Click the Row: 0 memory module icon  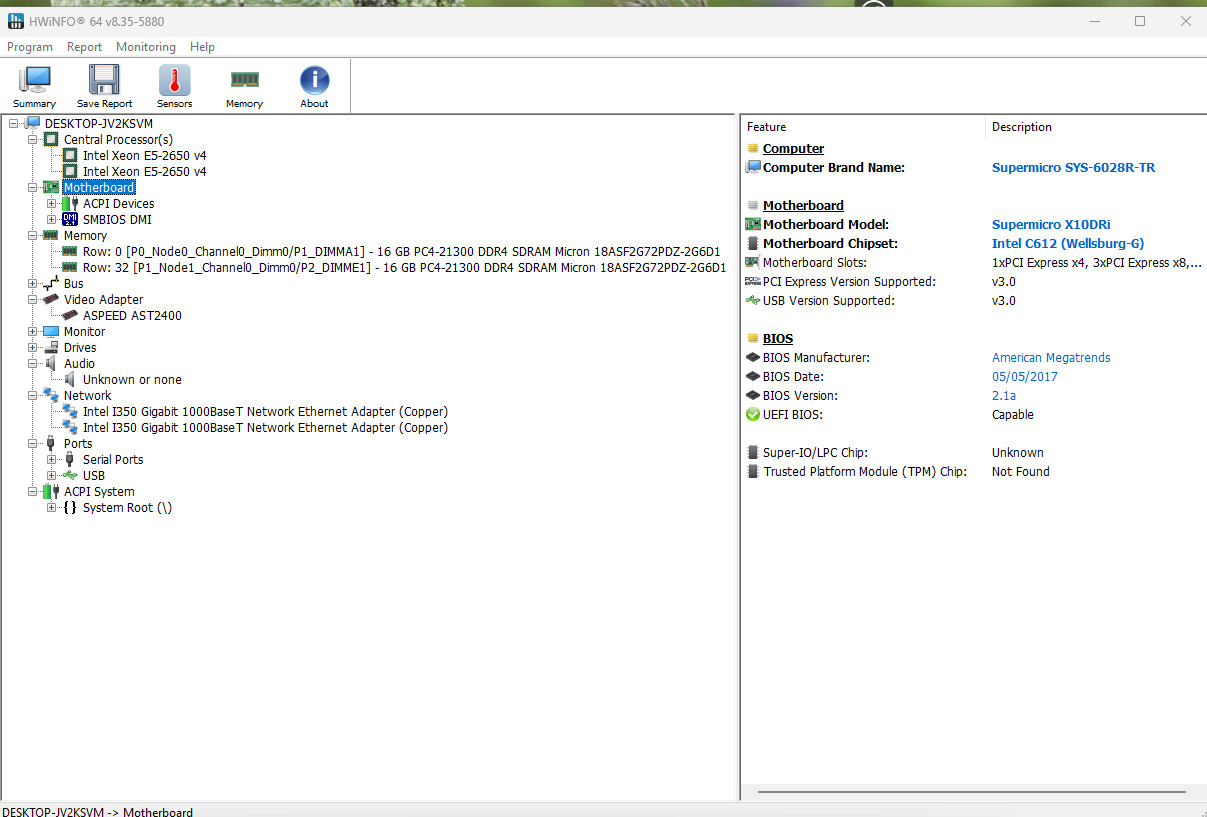(70, 252)
